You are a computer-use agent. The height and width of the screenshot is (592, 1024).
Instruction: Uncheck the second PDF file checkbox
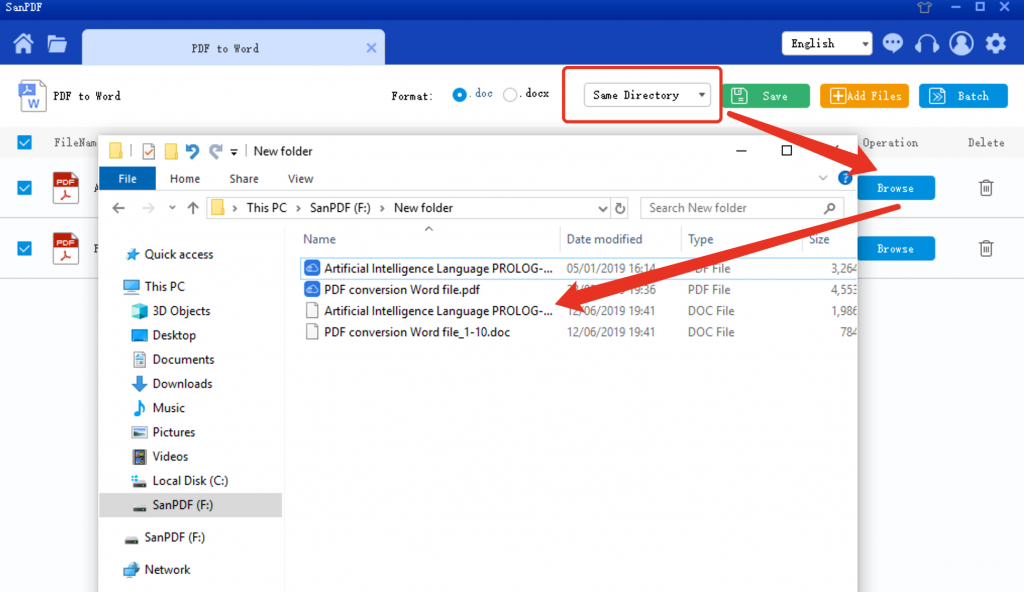click(25, 248)
